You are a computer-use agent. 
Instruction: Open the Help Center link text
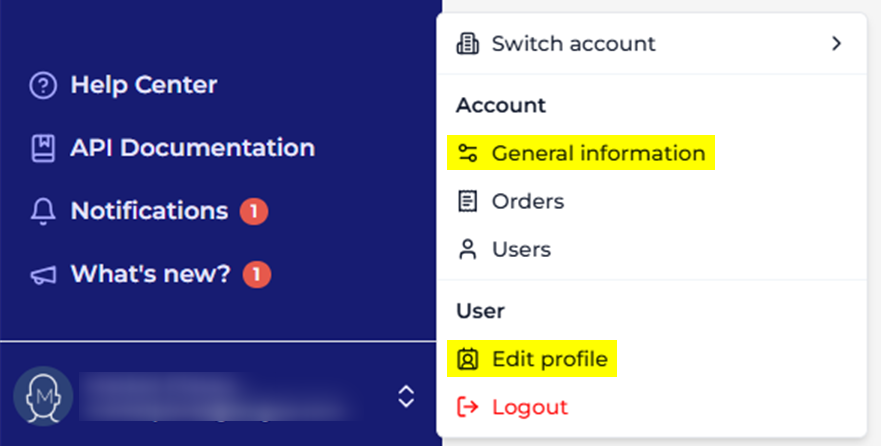(143, 86)
